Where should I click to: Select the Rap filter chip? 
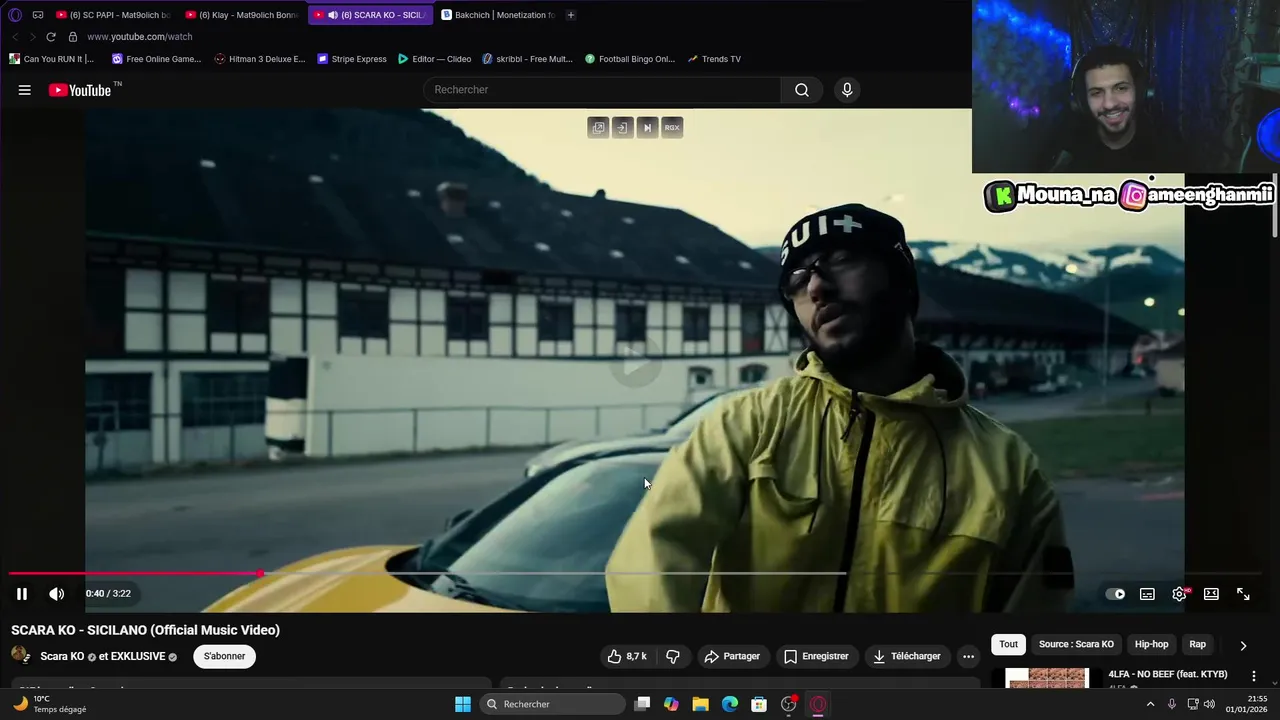[x=1197, y=644]
